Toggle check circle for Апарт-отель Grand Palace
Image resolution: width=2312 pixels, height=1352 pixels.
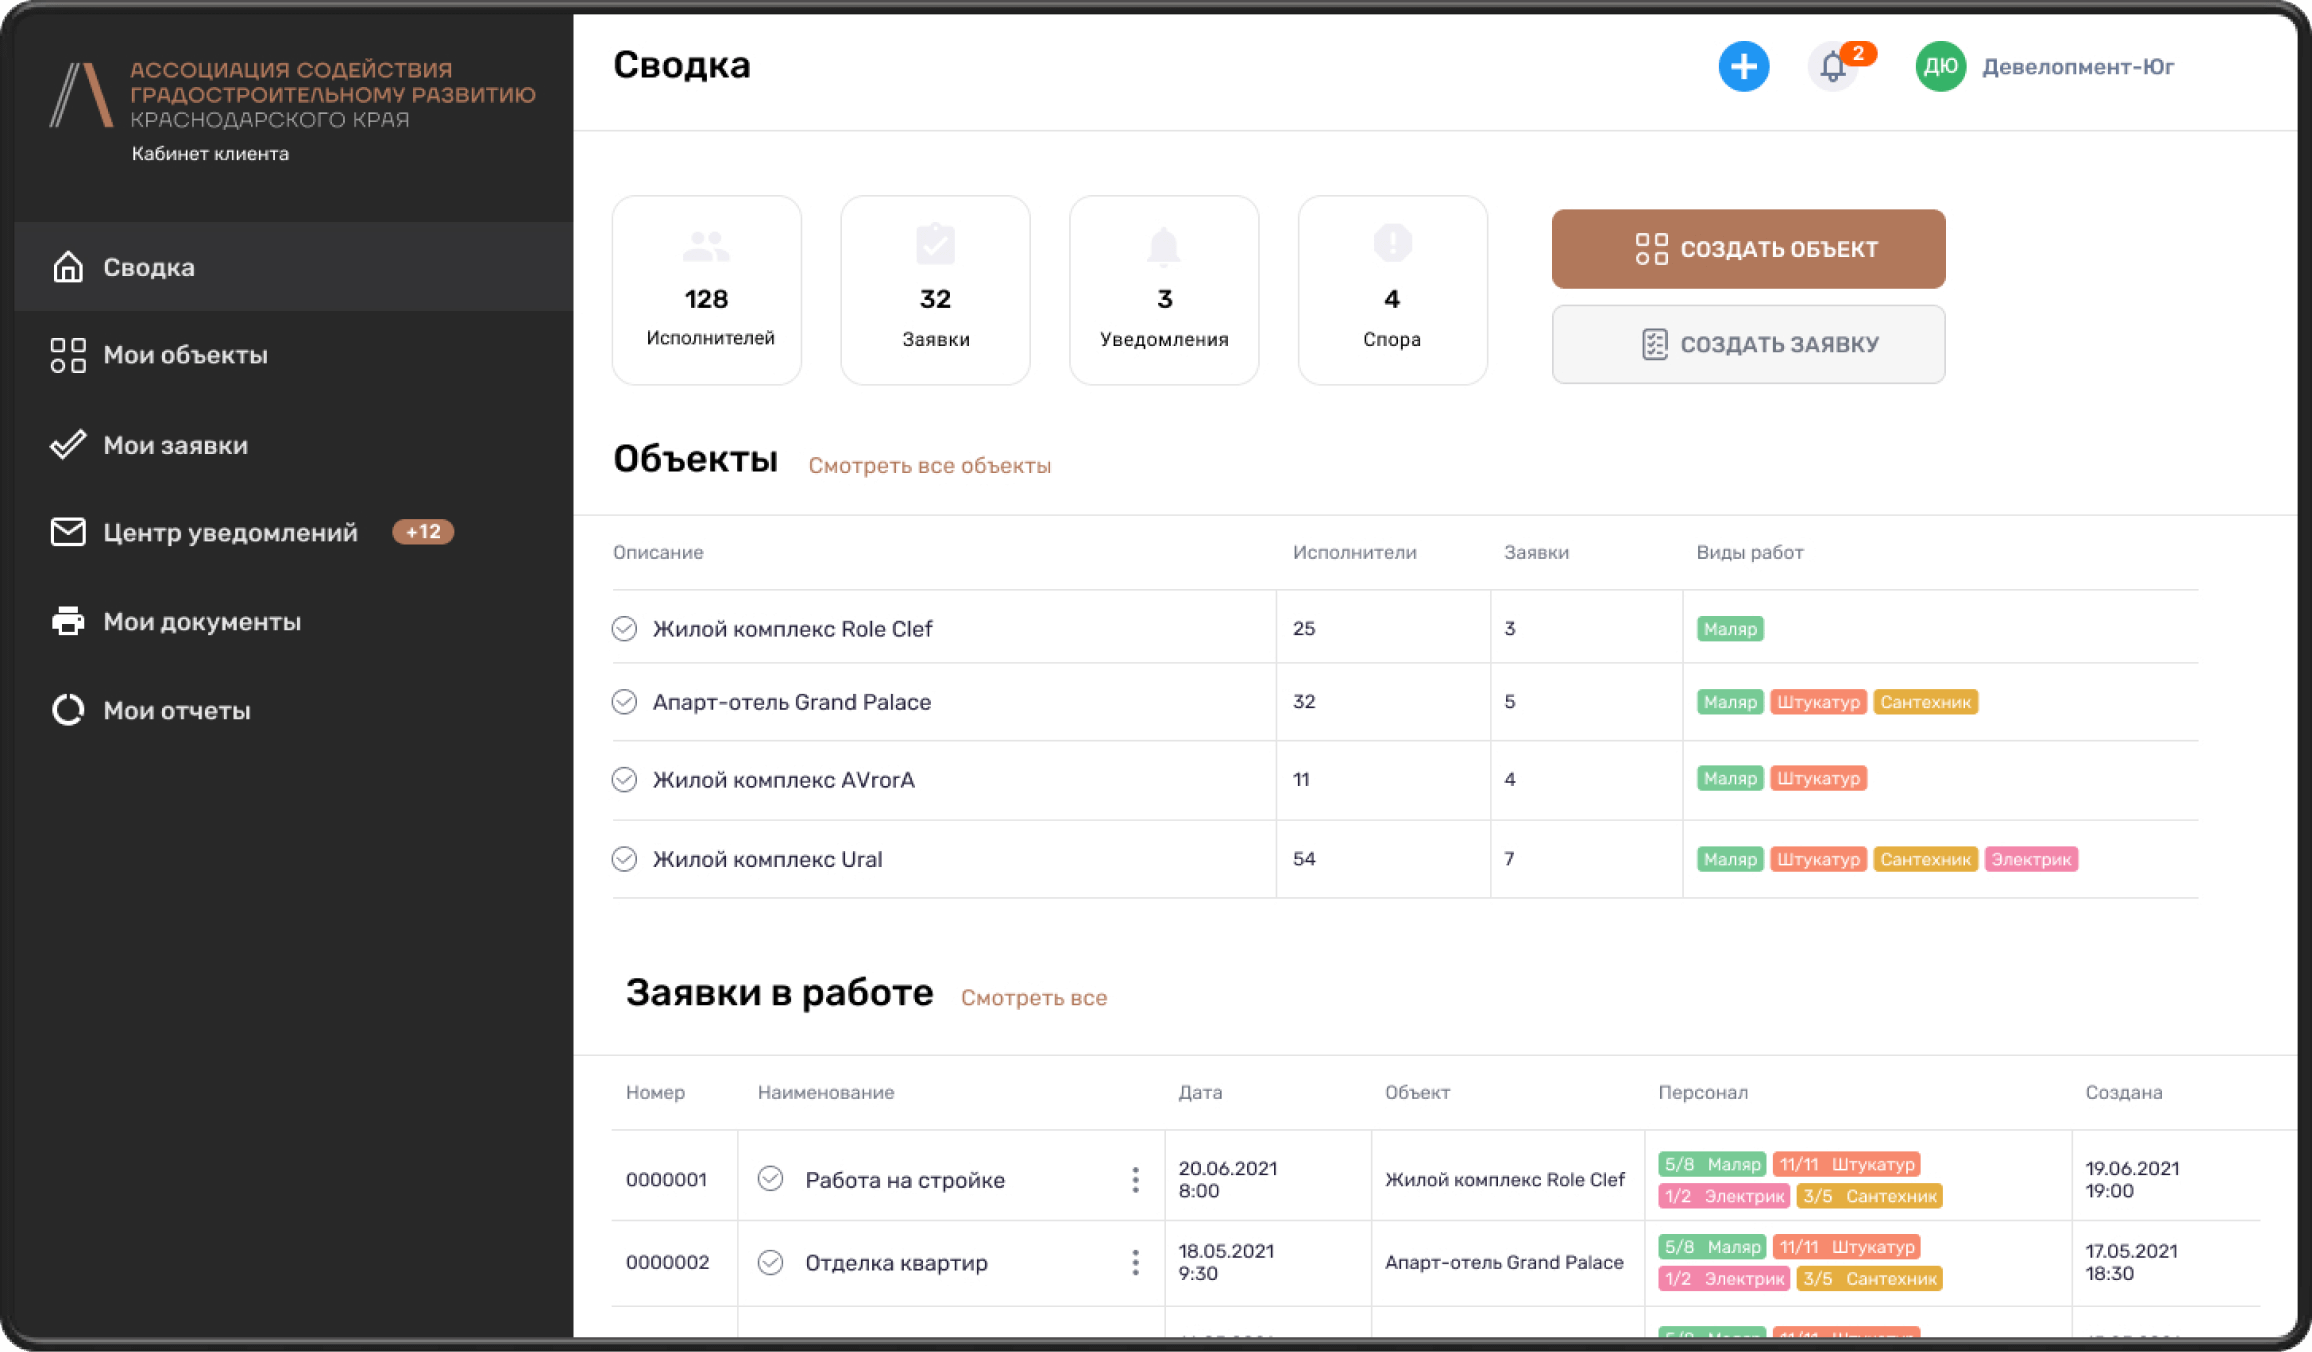coord(624,702)
